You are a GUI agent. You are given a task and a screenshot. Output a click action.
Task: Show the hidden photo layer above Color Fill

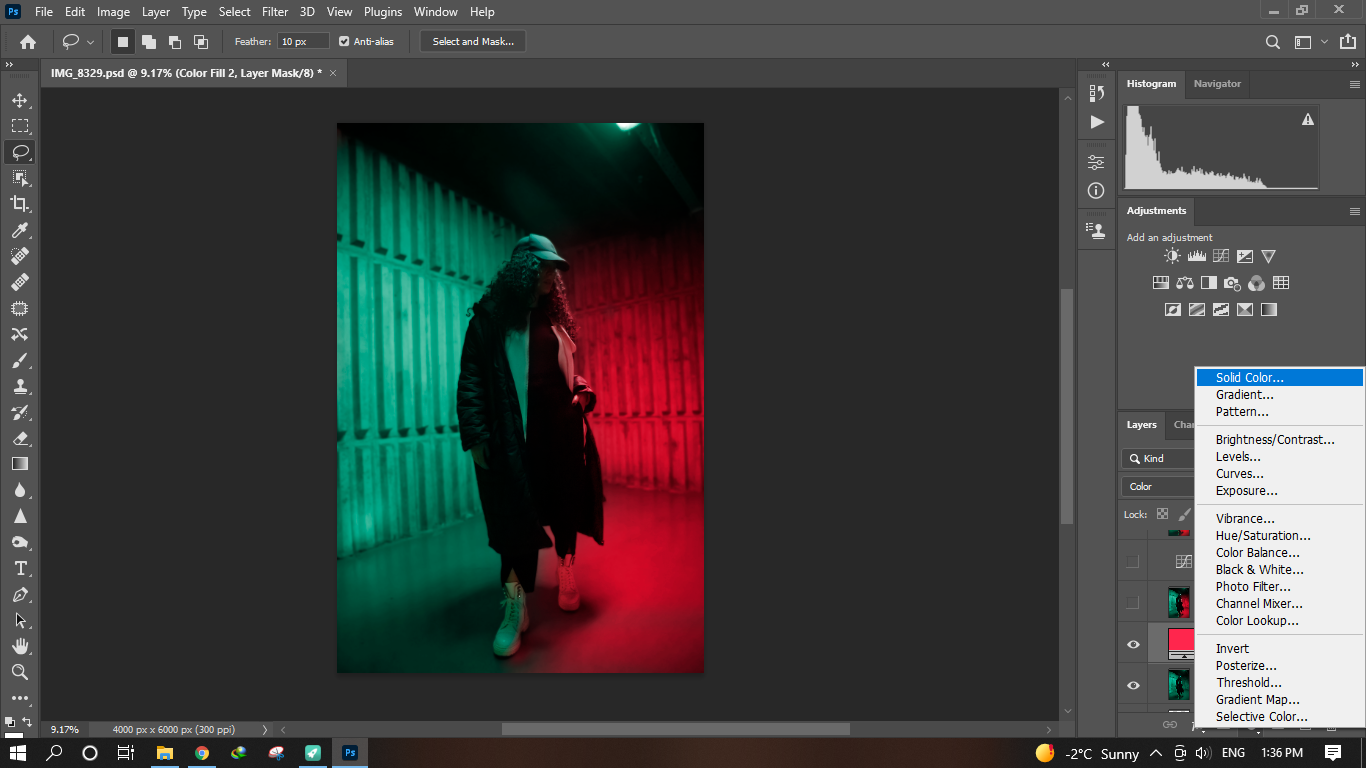pos(1133,602)
